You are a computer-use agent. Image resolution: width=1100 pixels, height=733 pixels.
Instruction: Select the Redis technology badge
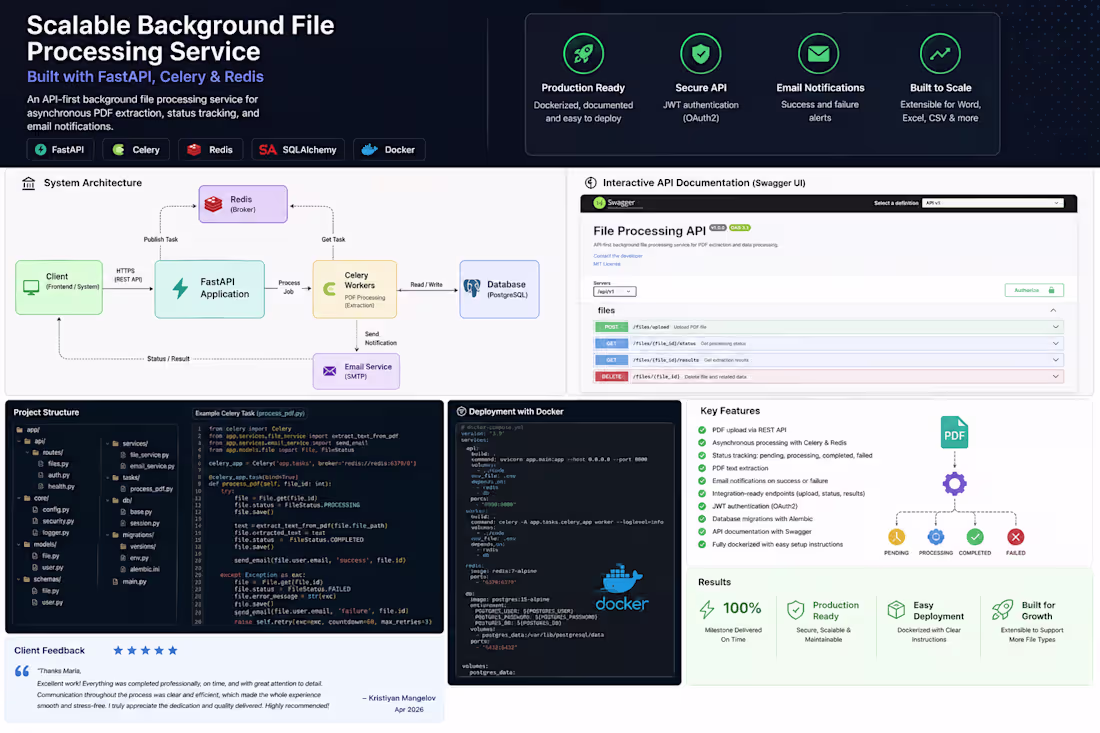(210, 149)
